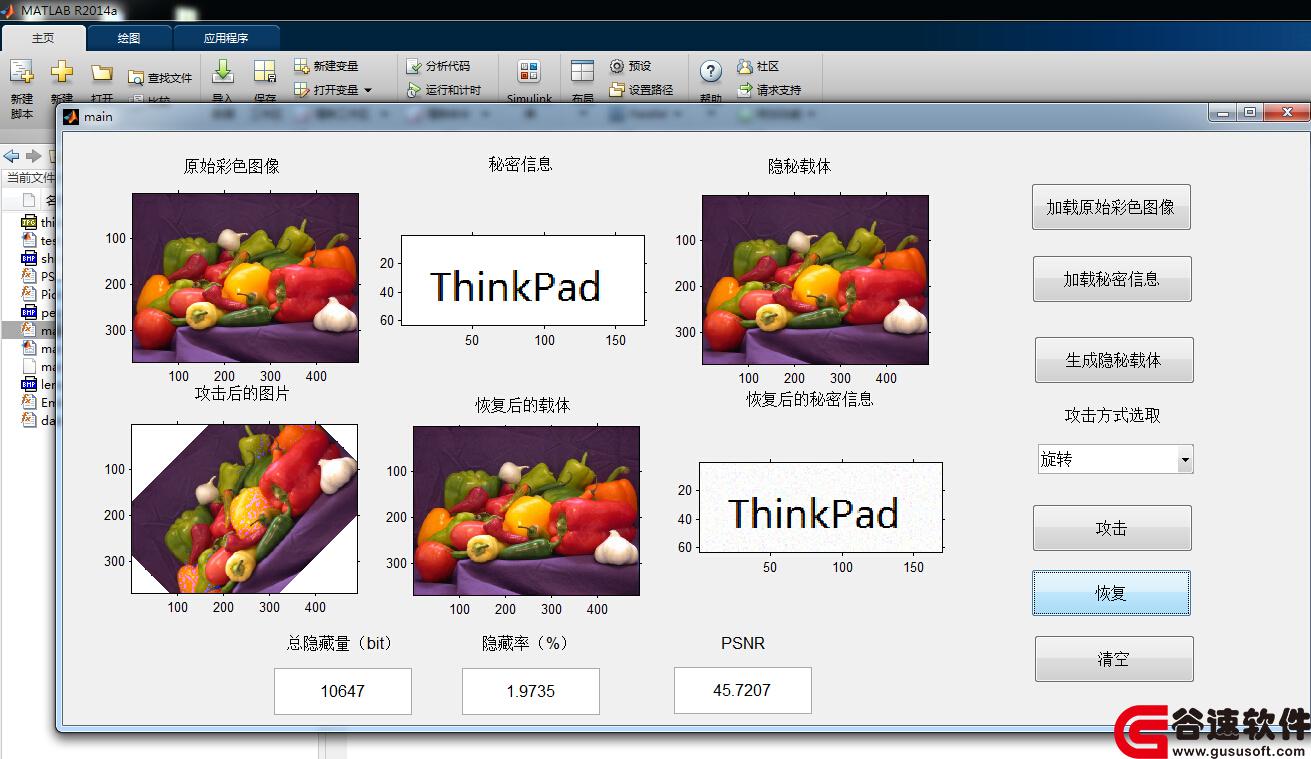This screenshot has width=1311, height=759.
Task: Click Run and Time (运行和计时)
Action: pos(444,90)
